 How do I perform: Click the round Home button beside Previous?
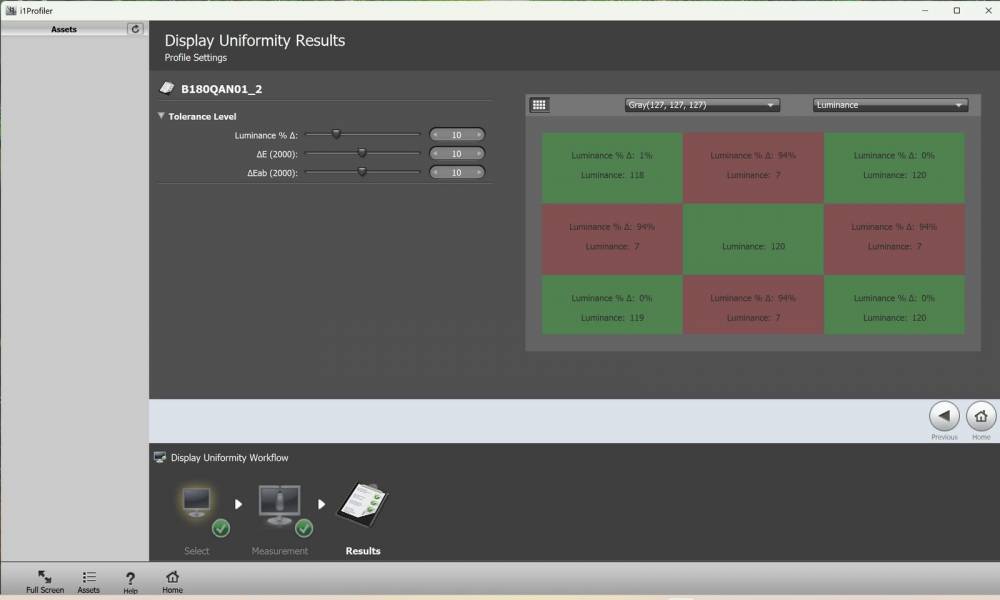(x=981, y=416)
